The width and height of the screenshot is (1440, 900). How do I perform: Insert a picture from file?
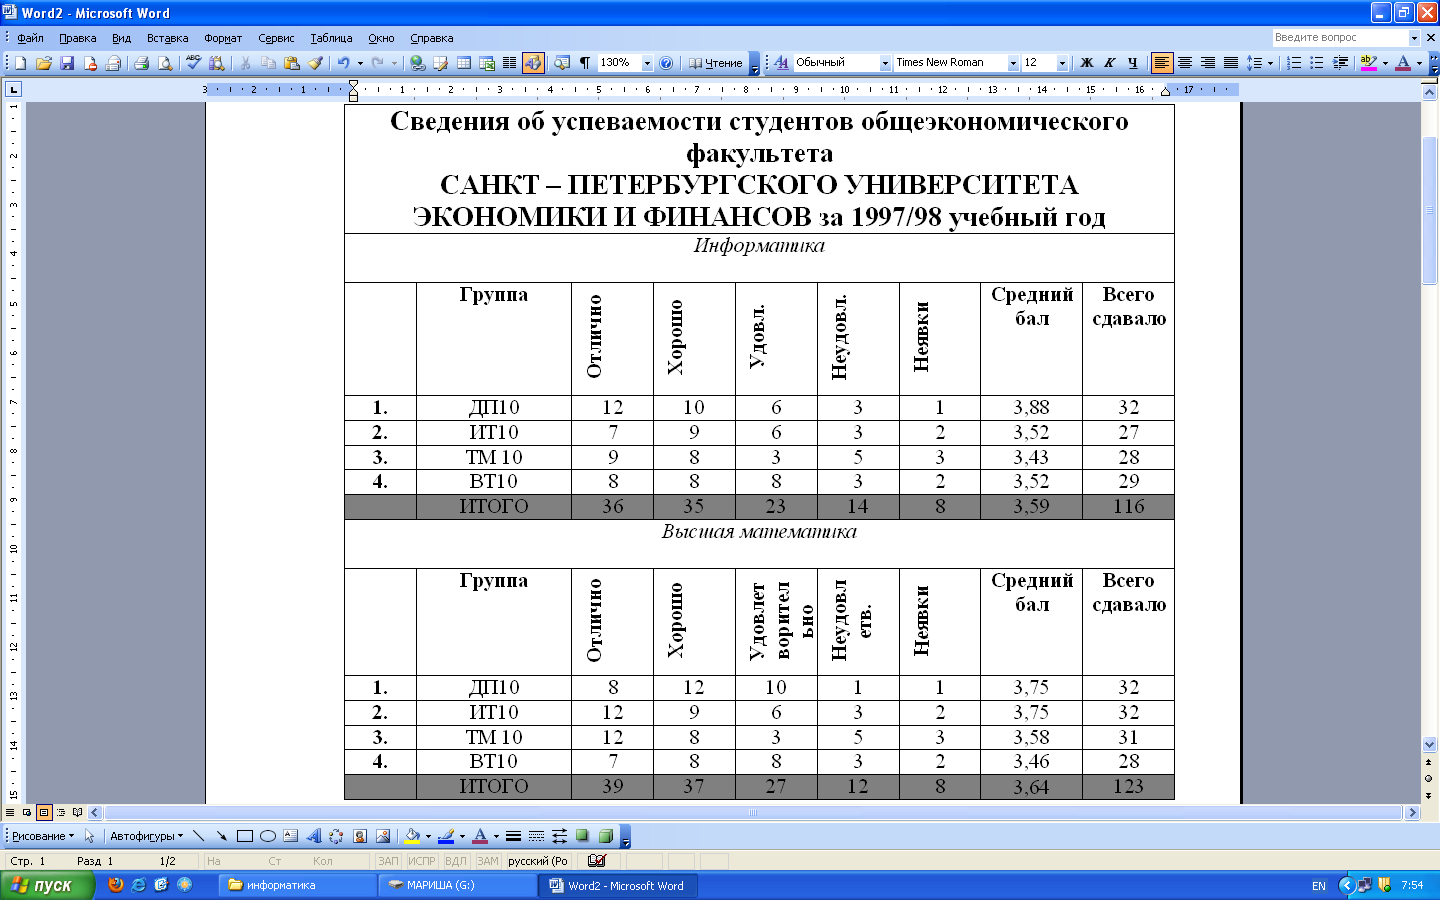[382, 836]
